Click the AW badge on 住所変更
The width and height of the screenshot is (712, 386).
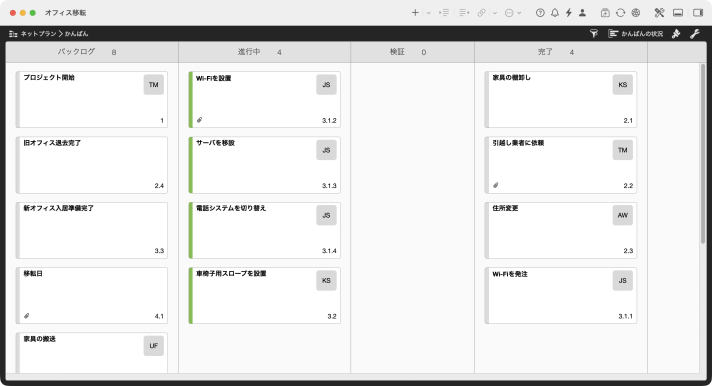[x=623, y=215]
